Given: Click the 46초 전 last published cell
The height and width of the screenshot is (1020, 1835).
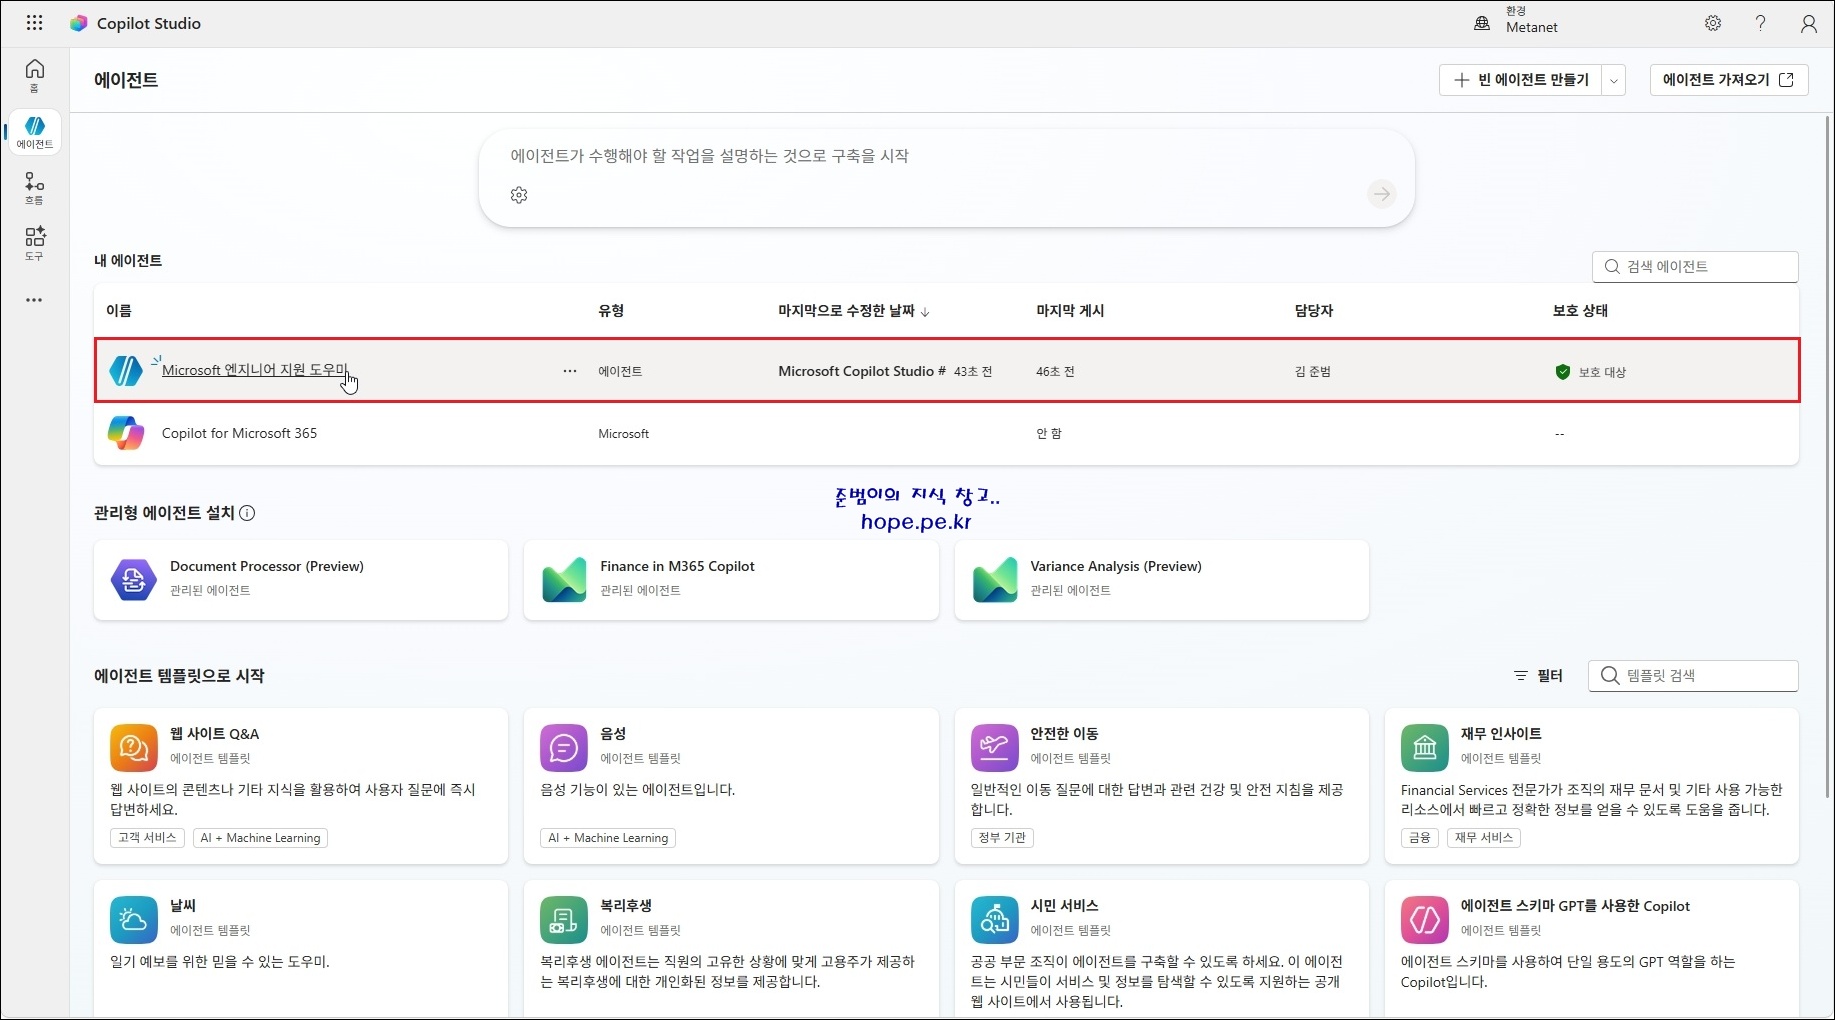Looking at the screenshot, I should (1055, 372).
